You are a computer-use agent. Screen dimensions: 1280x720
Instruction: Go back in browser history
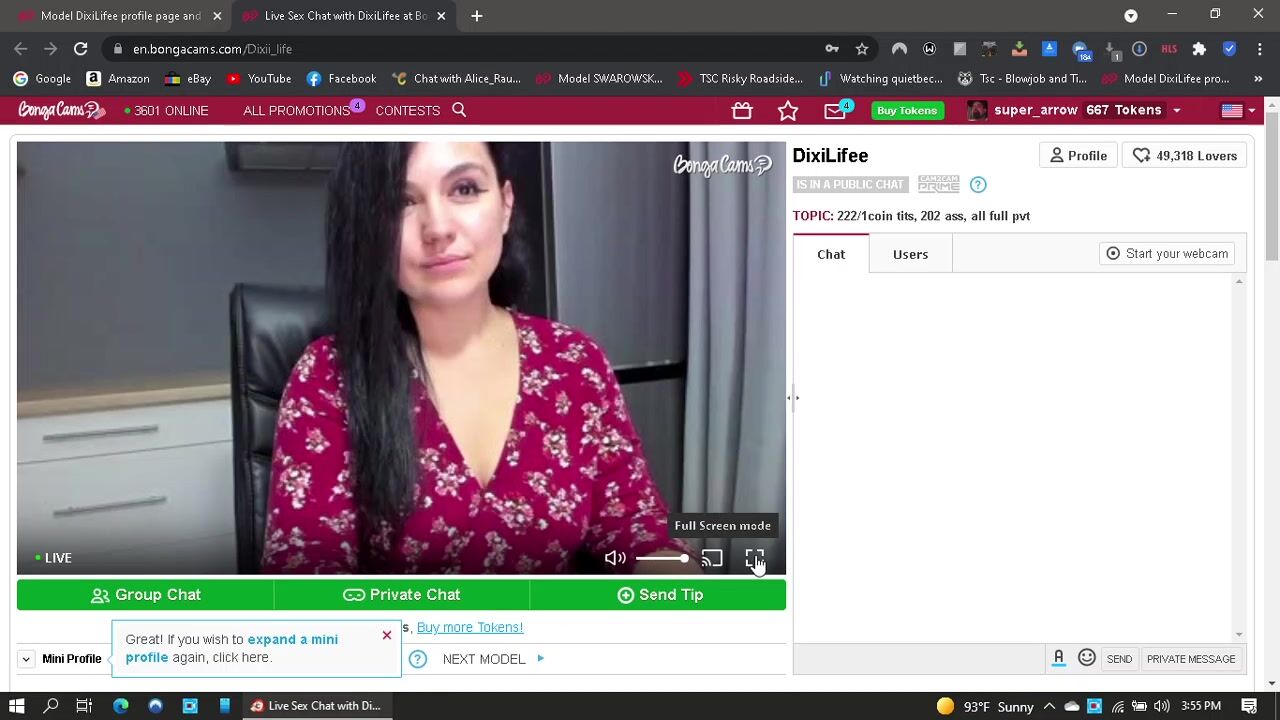click(21, 48)
